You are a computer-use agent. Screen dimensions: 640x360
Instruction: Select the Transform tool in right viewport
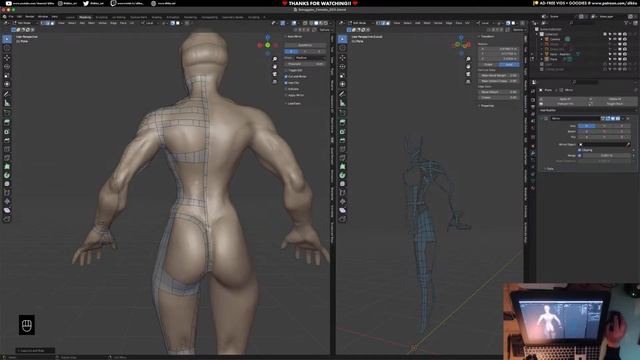pos(342,84)
